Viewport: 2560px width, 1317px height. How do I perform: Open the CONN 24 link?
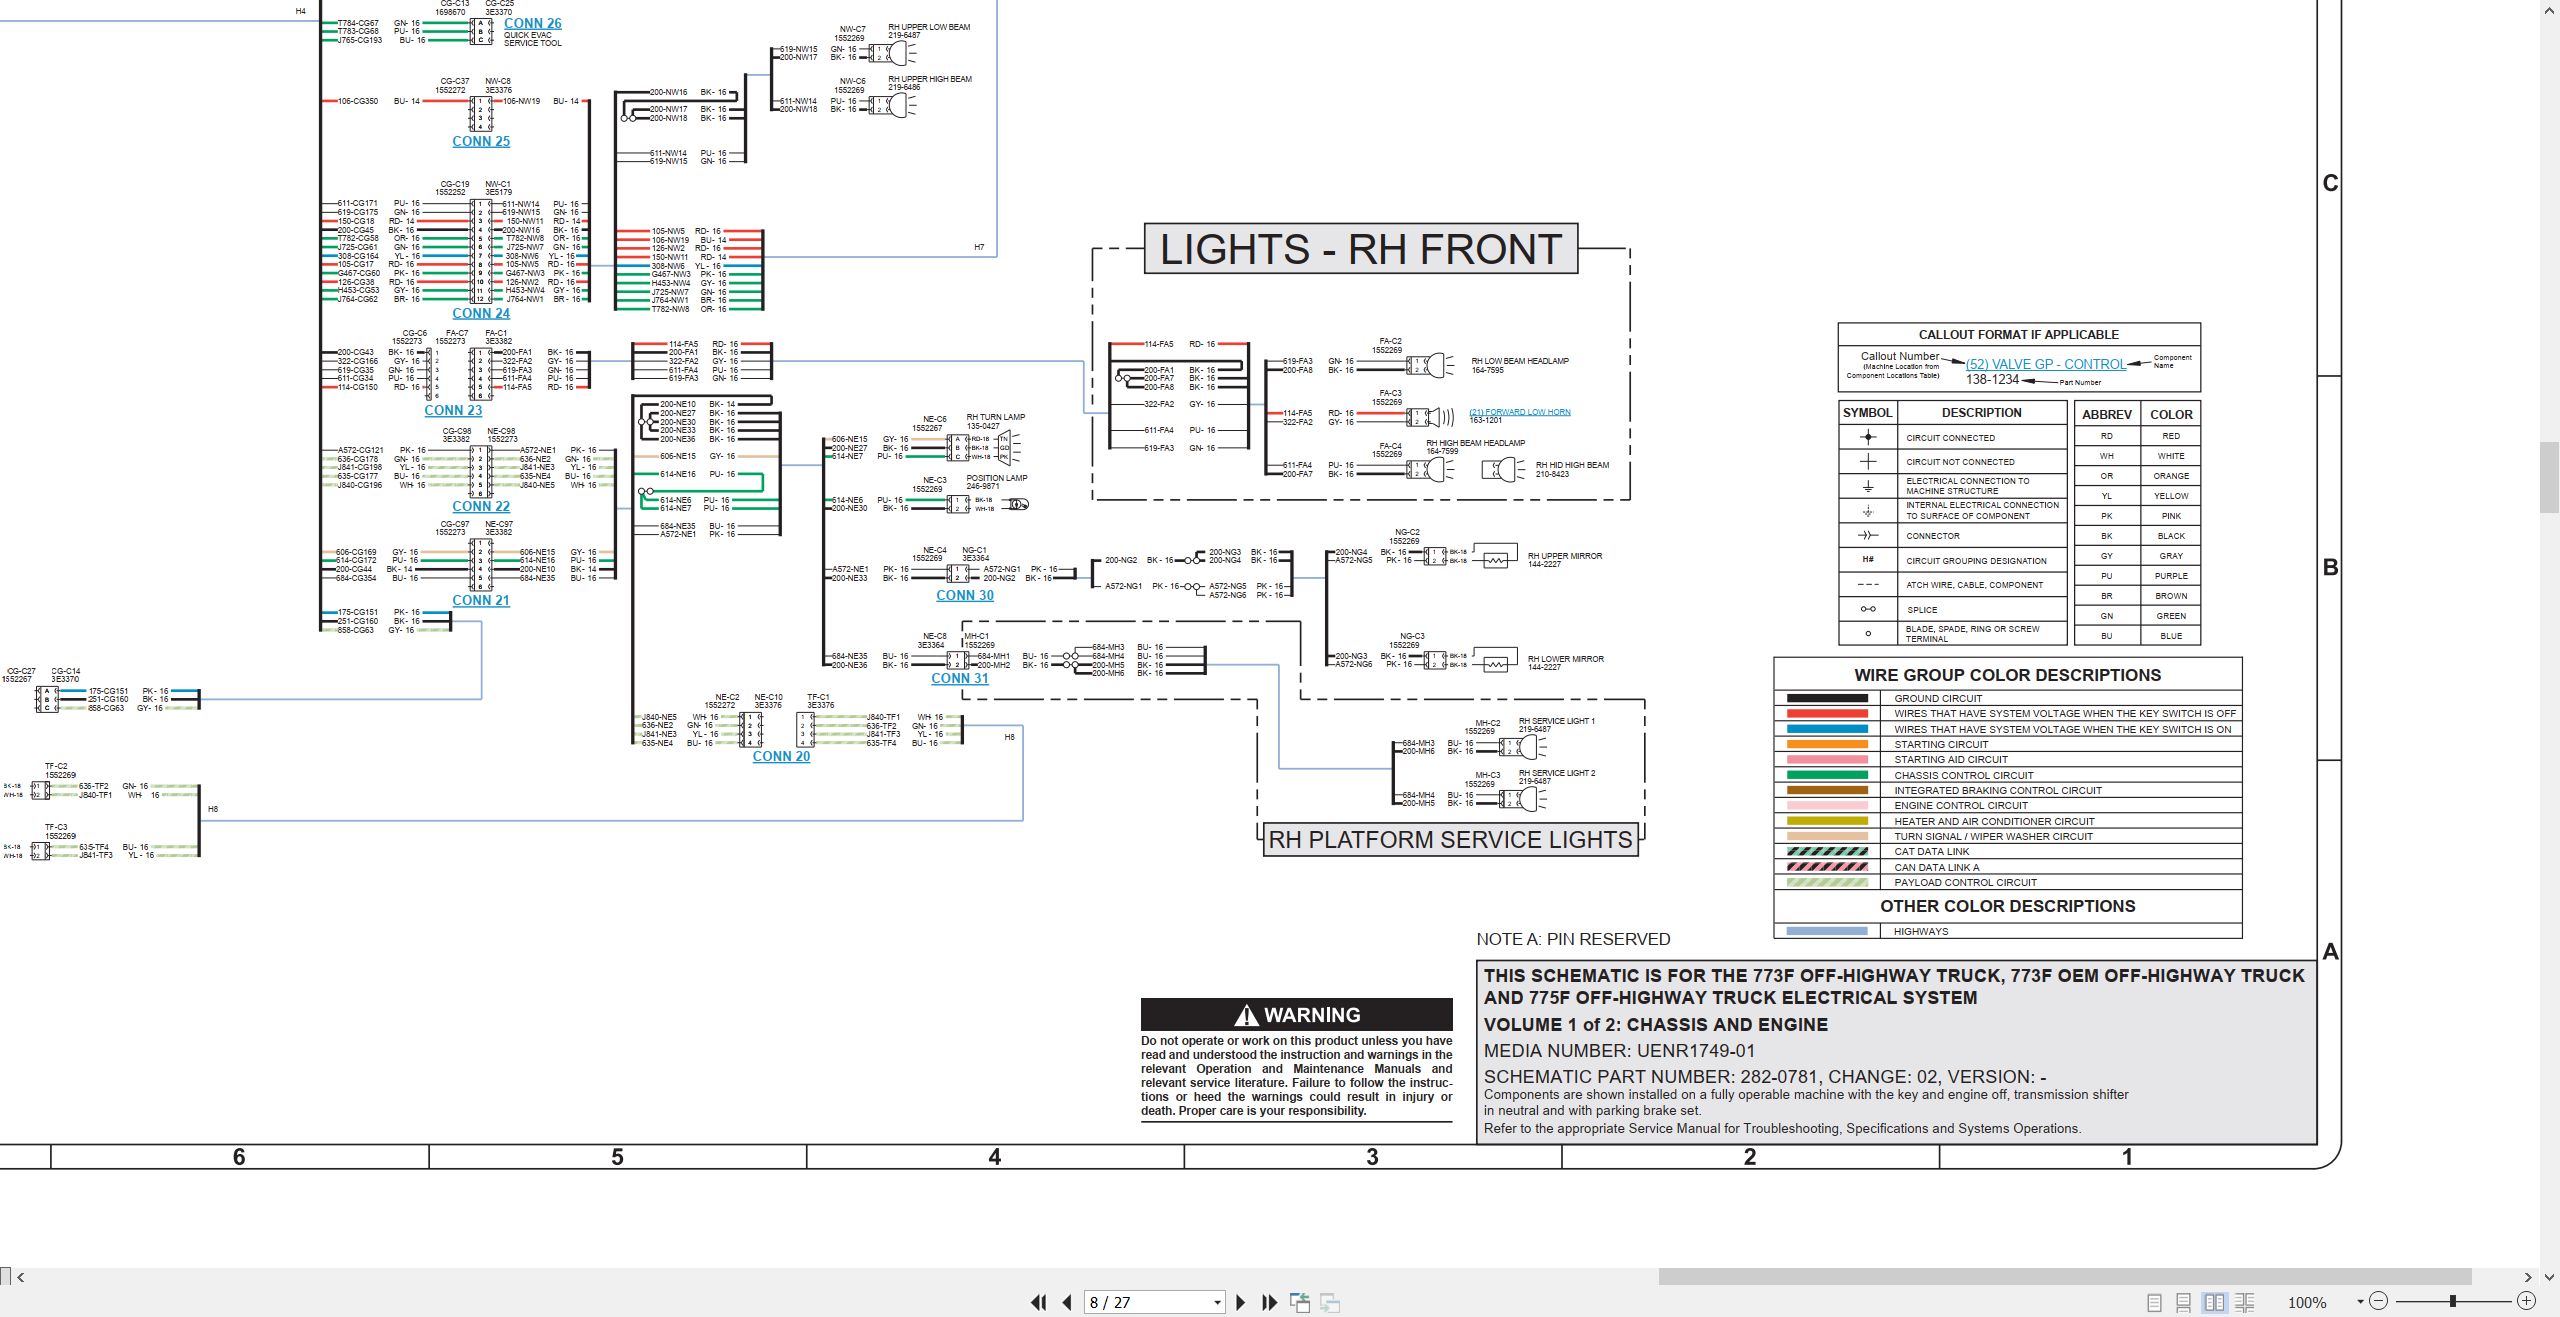point(481,313)
